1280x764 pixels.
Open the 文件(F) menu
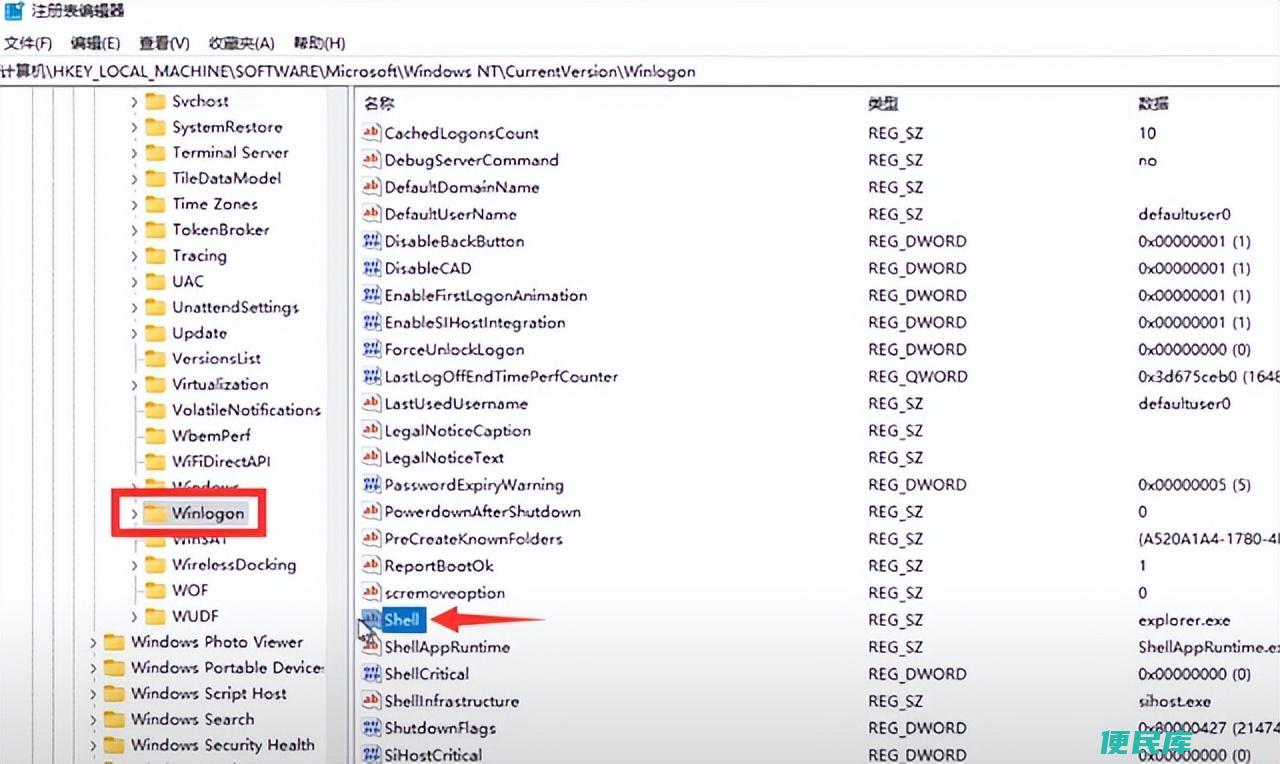28,43
